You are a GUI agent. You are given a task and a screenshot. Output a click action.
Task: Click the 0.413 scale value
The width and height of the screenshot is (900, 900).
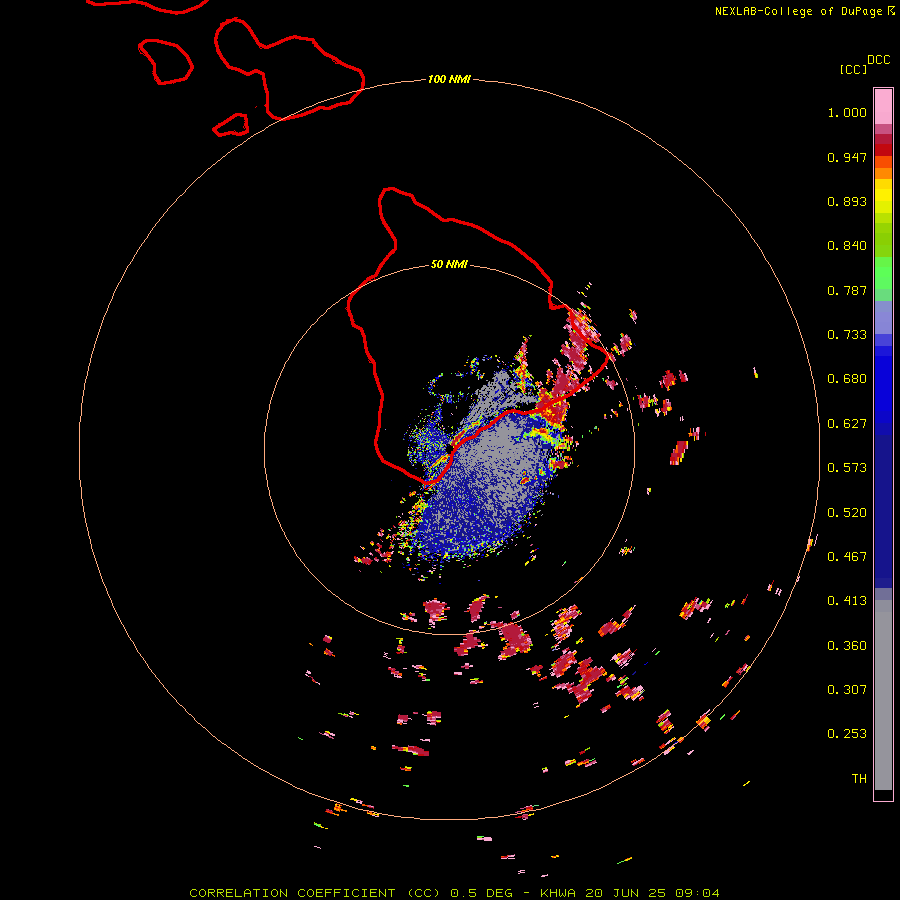847,601
